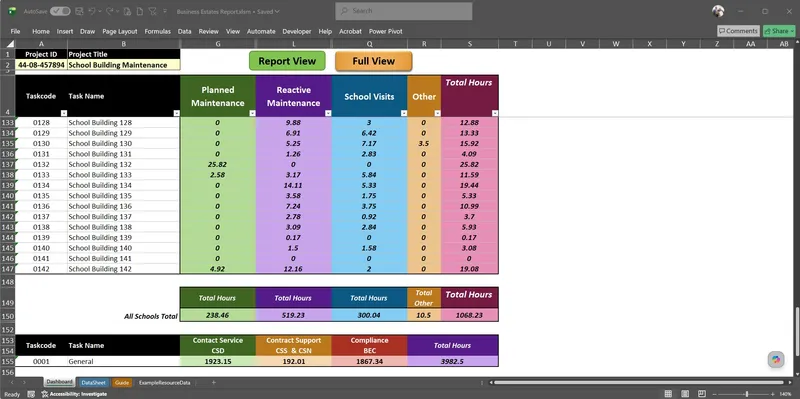
Task: Click Accessibility: Investigate in status bar
Action: (74, 394)
